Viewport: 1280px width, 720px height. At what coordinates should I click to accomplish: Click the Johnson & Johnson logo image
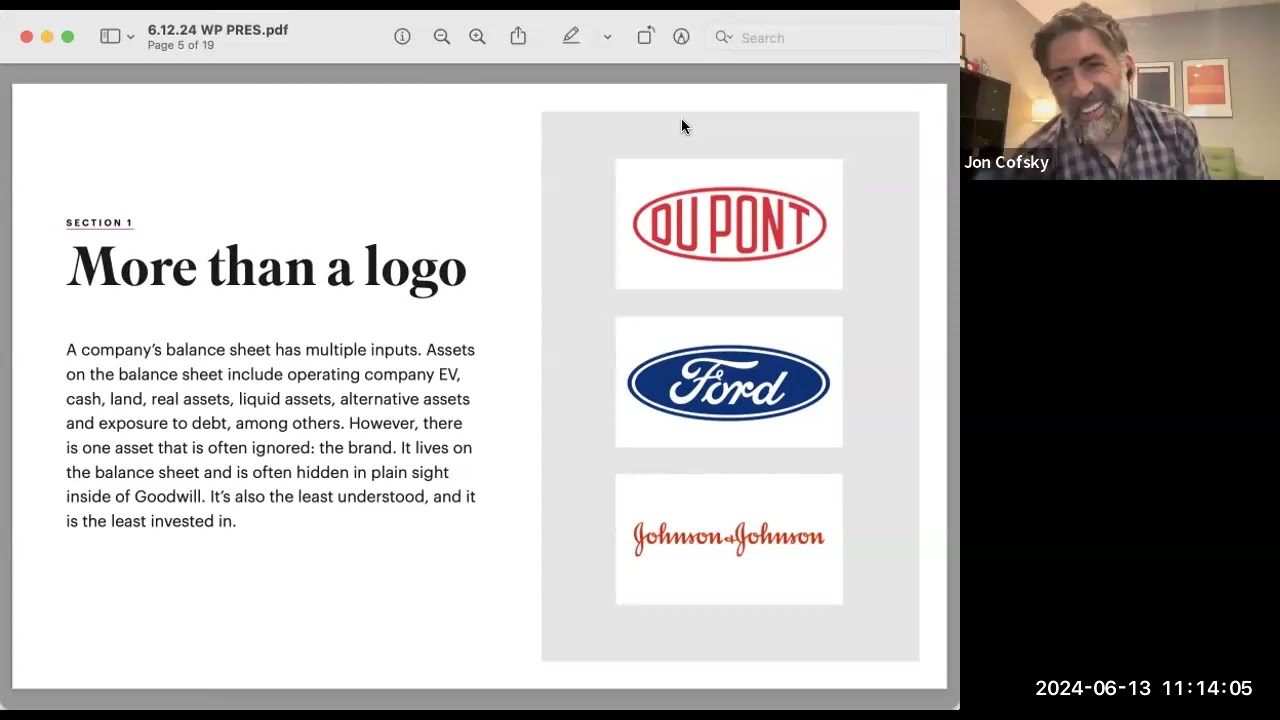[x=729, y=539]
